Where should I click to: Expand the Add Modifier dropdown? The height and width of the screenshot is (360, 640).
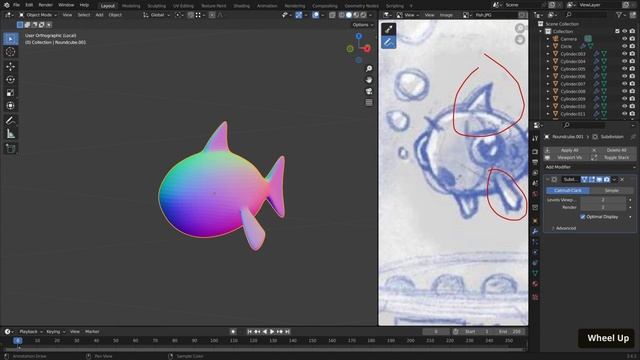point(590,167)
